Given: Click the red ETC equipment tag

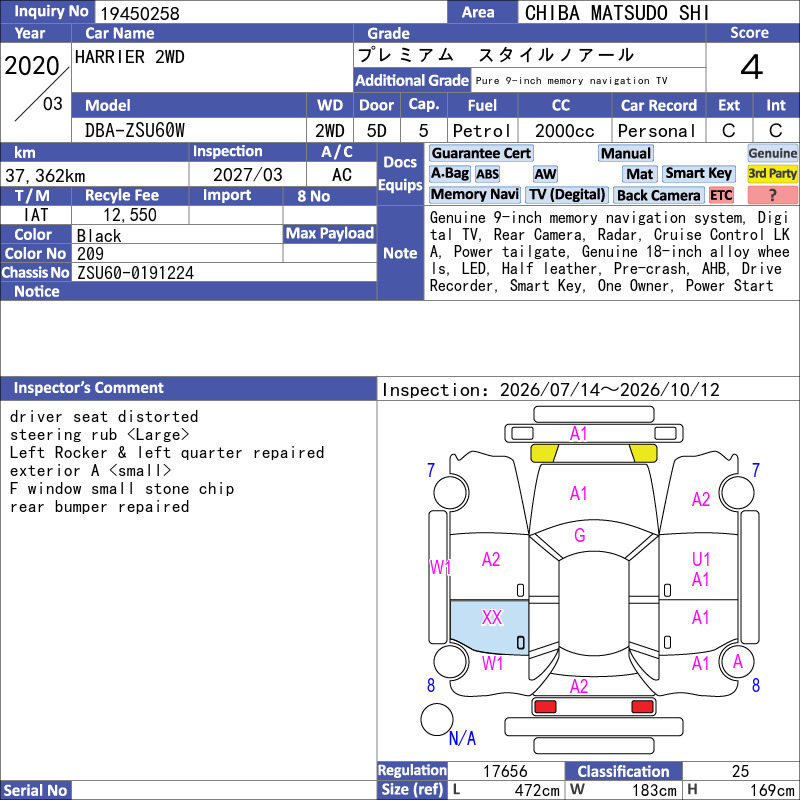Looking at the screenshot, I should click(x=721, y=195).
